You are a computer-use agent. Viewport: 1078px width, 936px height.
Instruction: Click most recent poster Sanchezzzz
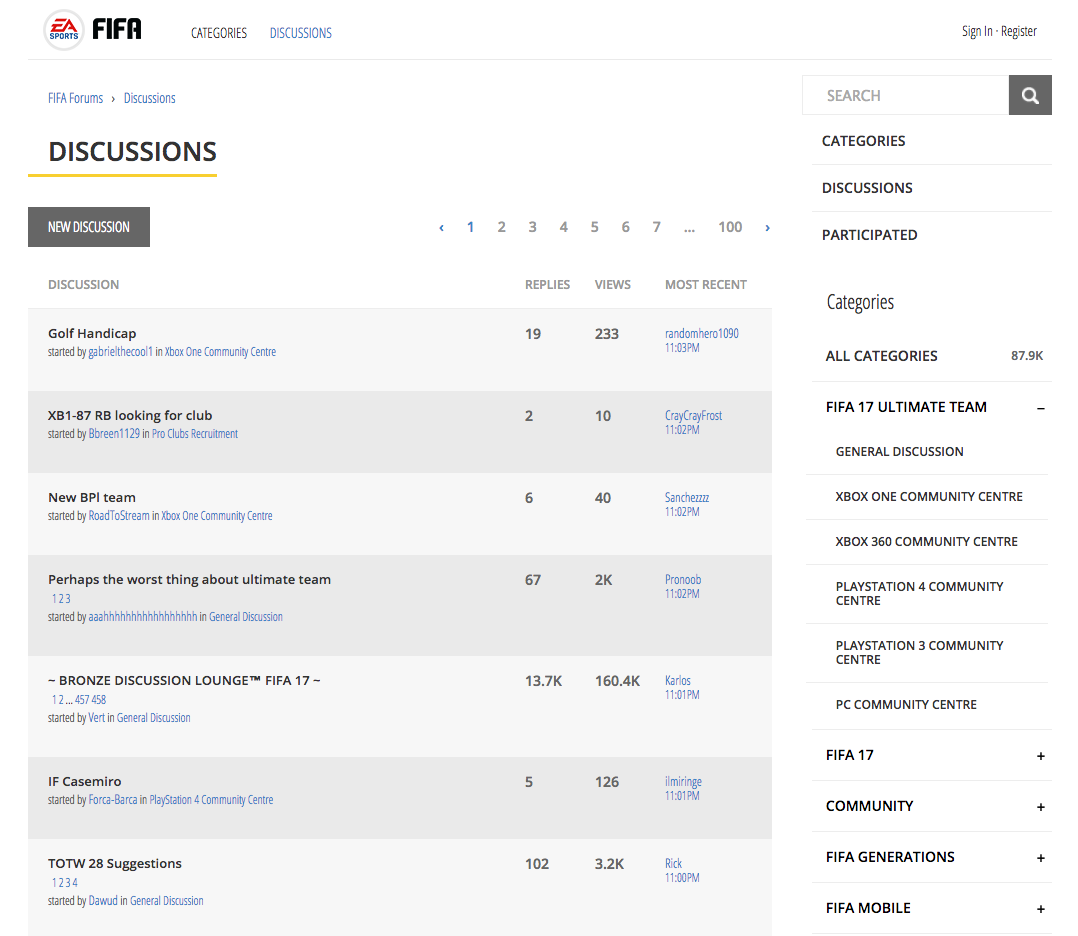tap(687, 497)
